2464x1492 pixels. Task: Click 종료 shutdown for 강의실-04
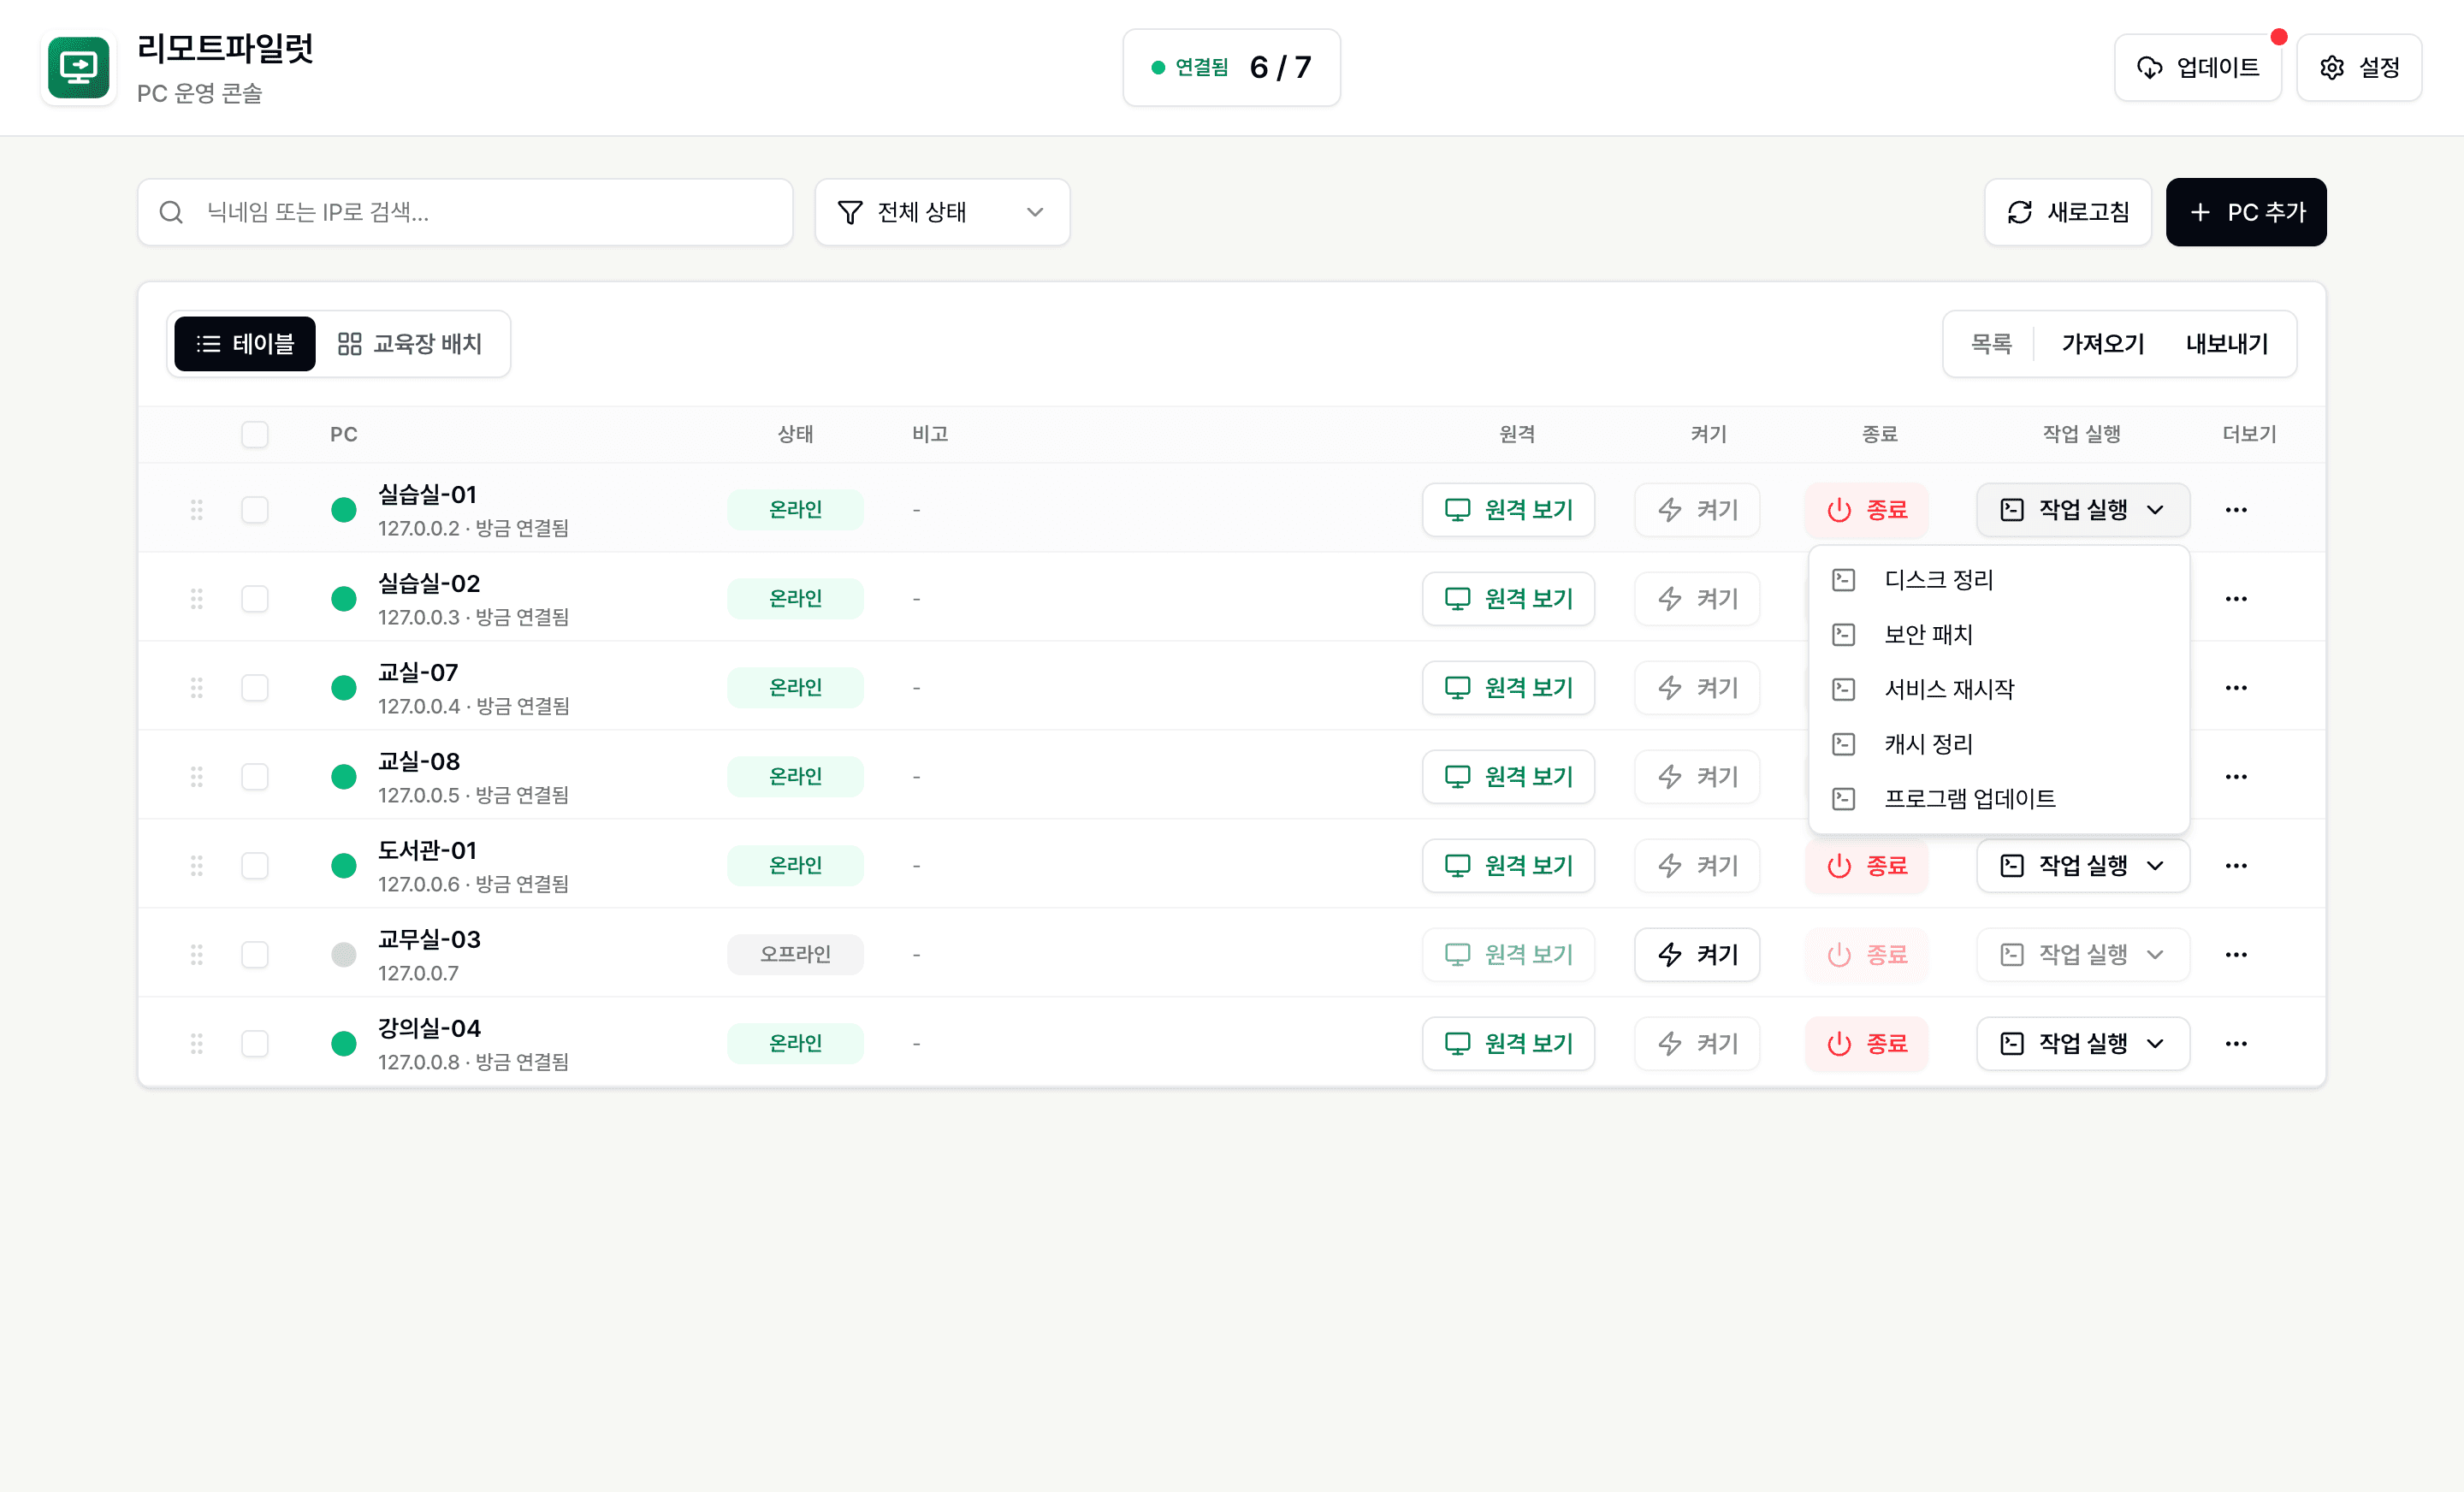click(1867, 1044)
